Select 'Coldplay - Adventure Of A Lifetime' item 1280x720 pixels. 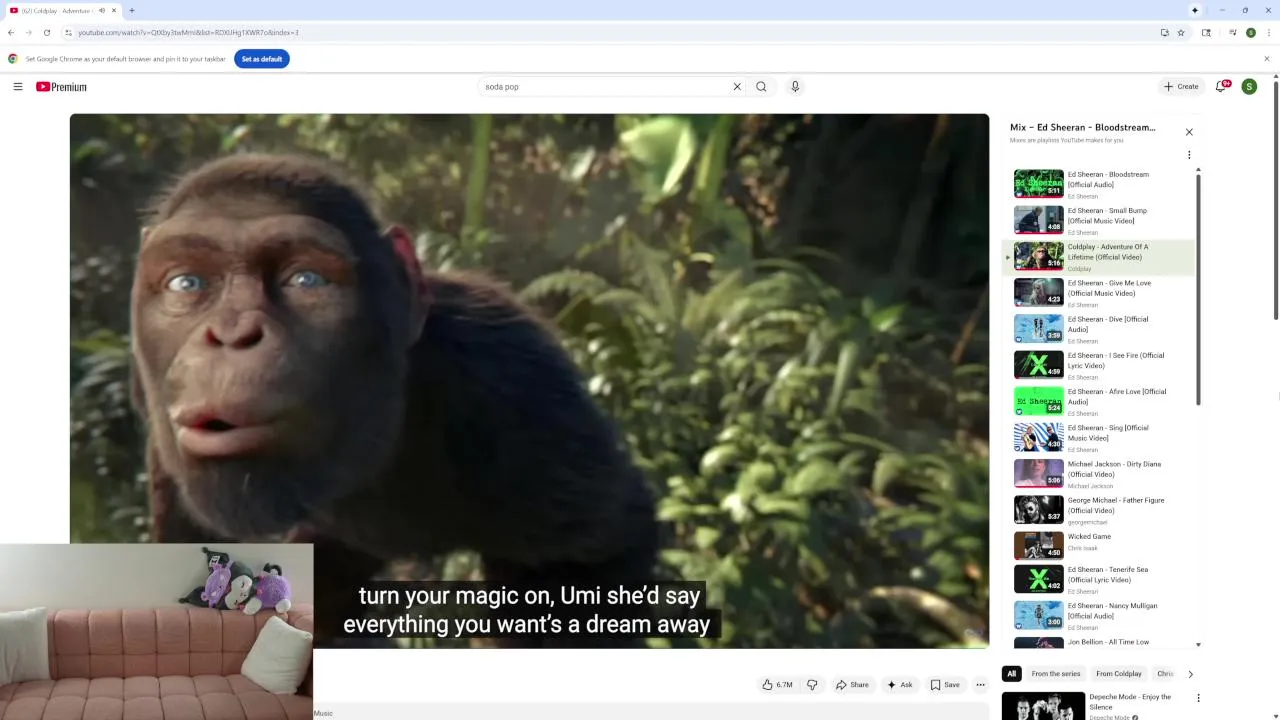1100,257
